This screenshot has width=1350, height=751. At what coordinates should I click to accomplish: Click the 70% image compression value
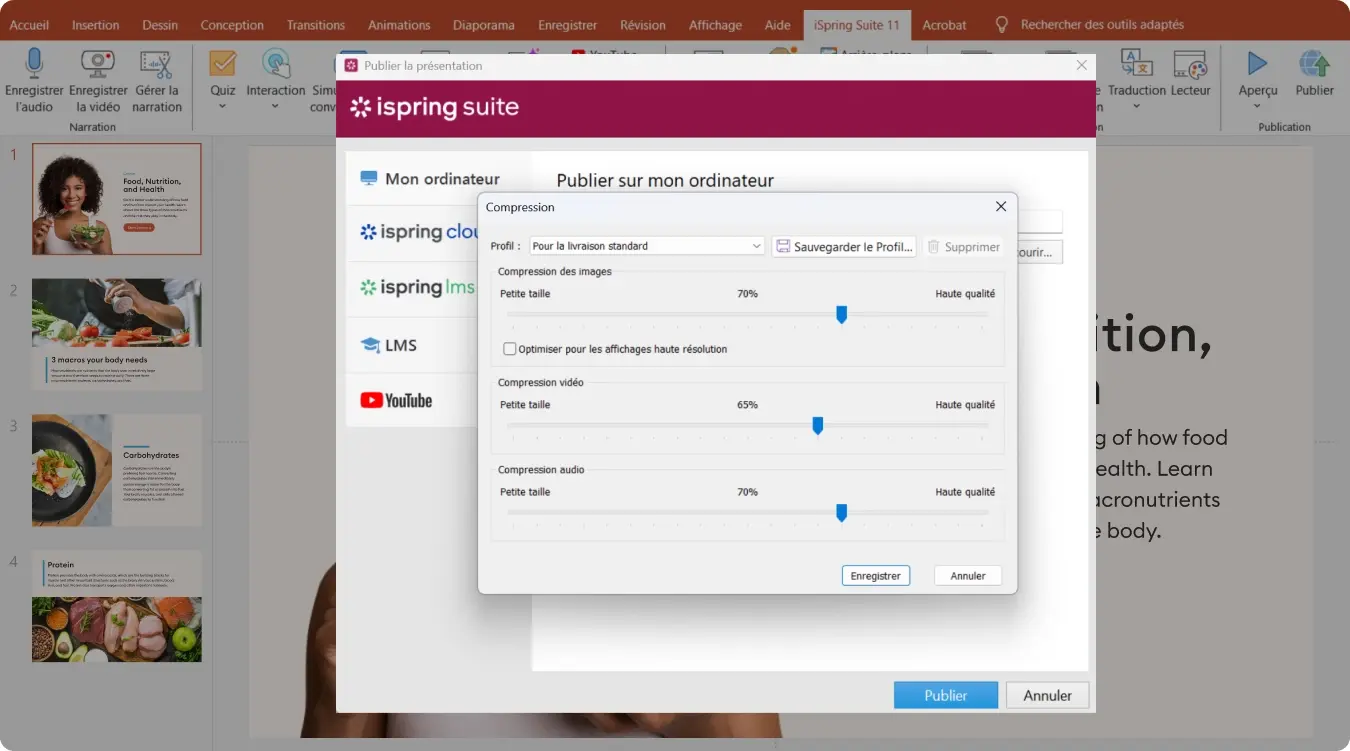(747, 294)
